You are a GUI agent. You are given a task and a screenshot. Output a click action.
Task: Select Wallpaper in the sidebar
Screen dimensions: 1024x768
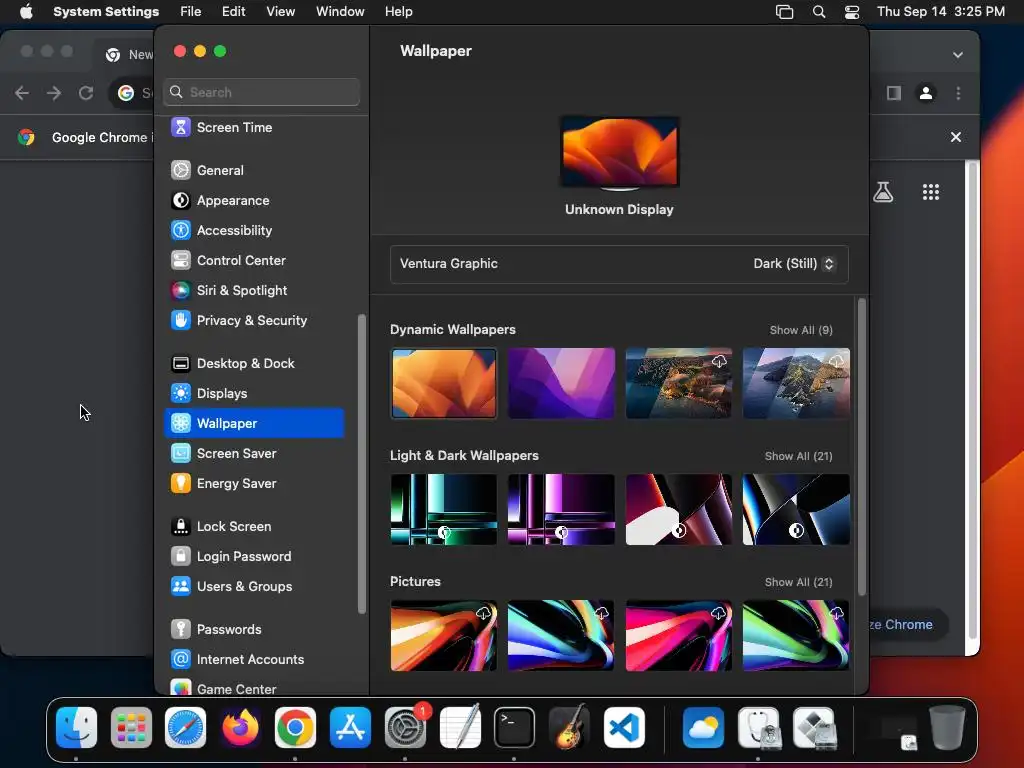(x=254, y=423)
